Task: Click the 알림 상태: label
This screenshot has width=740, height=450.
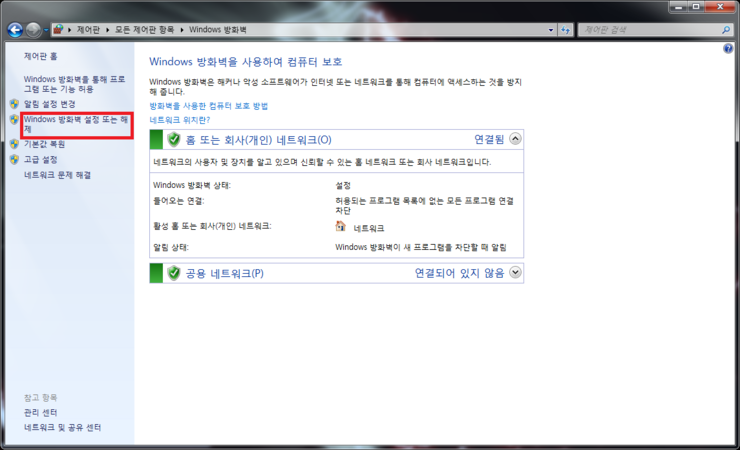Action: click(x=170, y=247)
